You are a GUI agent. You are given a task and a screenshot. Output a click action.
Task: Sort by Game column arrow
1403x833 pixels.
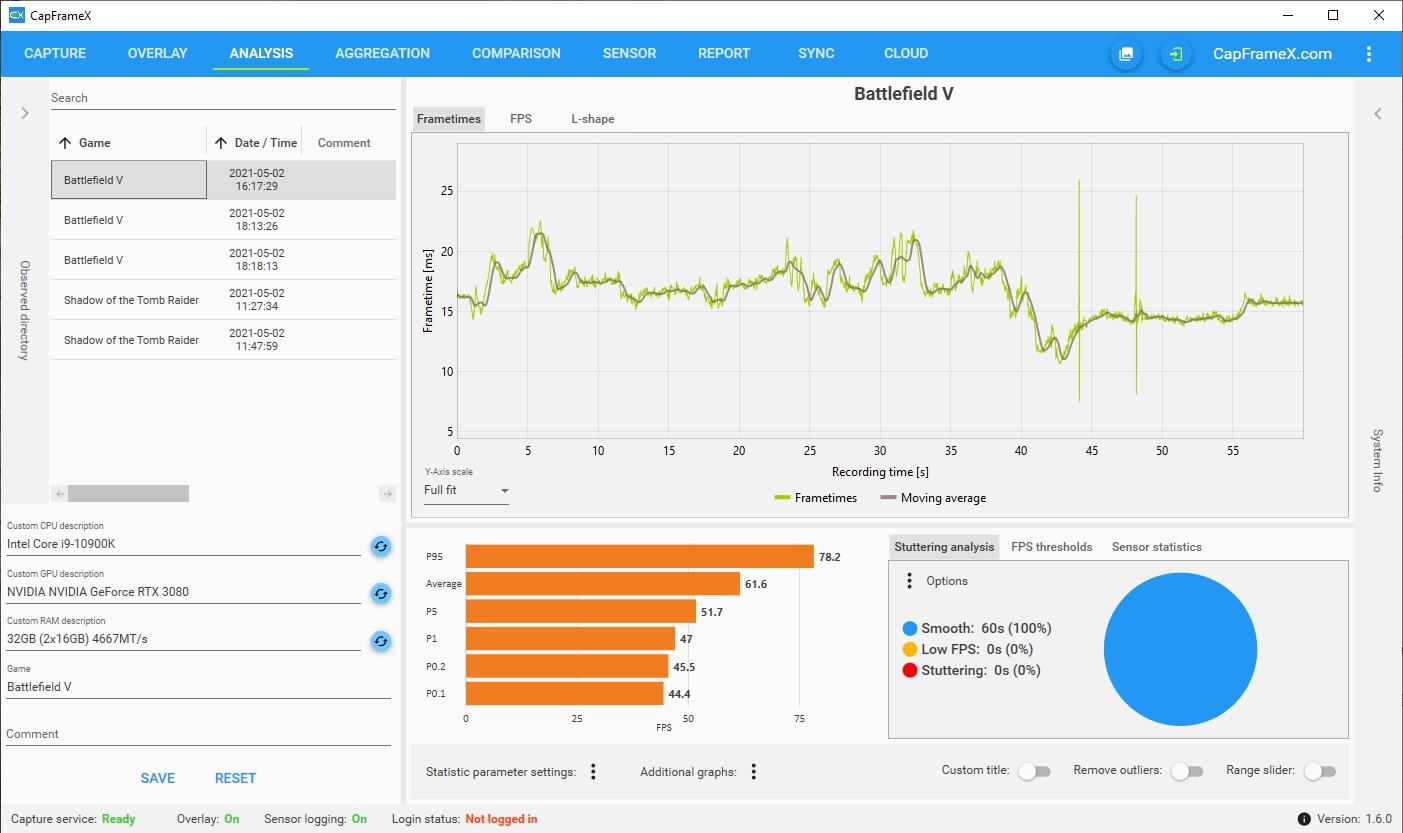(65, 143)
